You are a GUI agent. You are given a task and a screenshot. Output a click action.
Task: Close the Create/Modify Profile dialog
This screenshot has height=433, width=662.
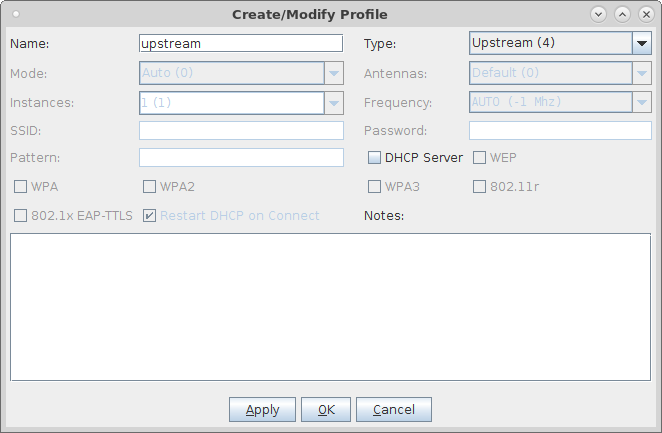pos(645,14)
